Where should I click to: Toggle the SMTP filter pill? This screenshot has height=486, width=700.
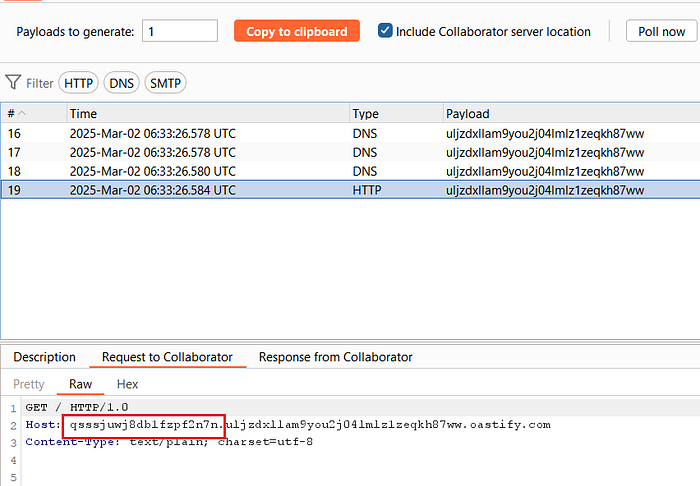[165, 83]
